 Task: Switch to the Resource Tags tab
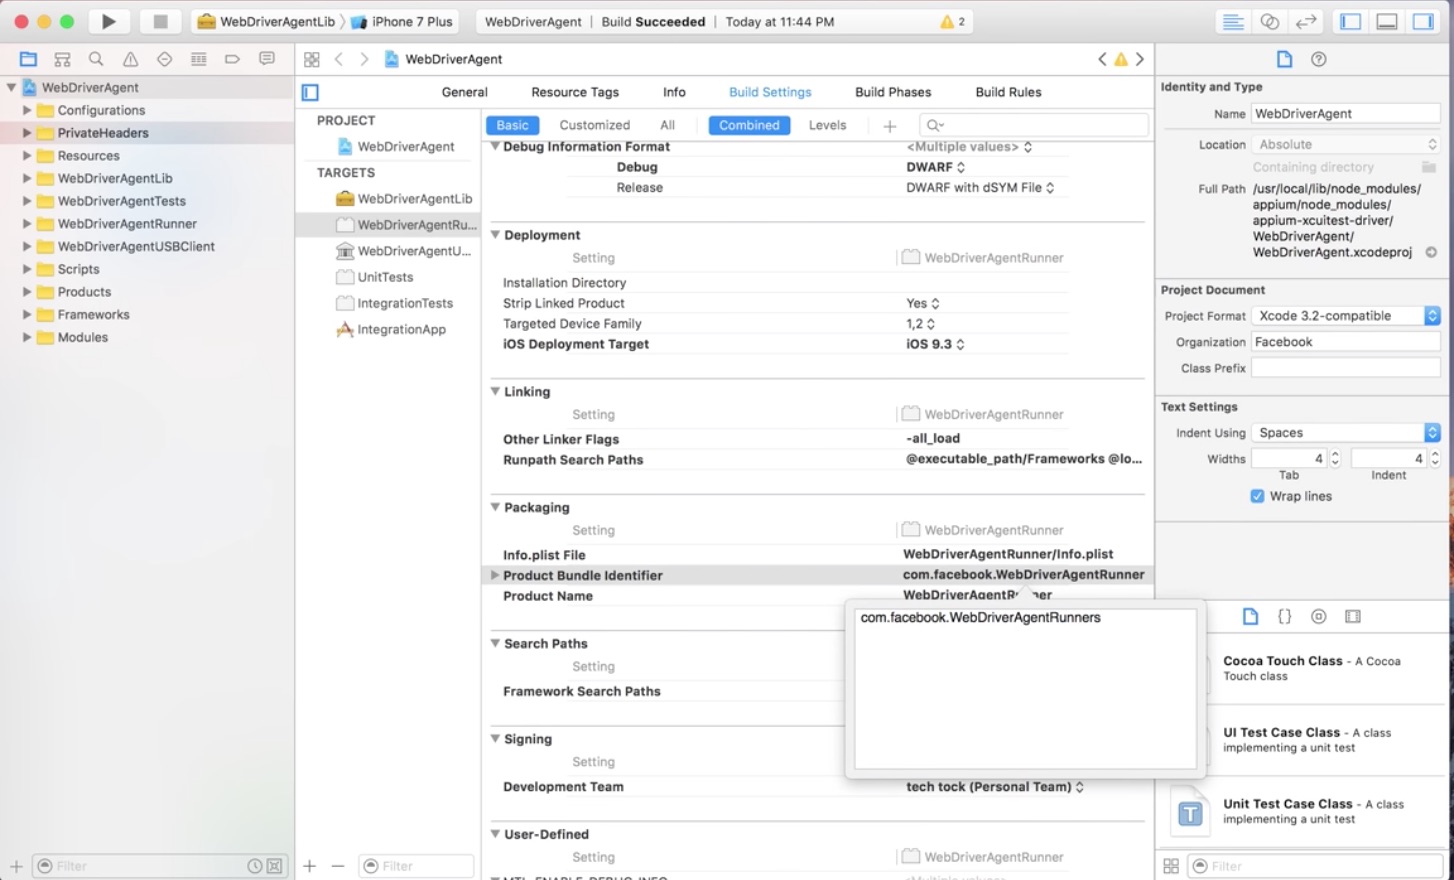tap(575, 92)
